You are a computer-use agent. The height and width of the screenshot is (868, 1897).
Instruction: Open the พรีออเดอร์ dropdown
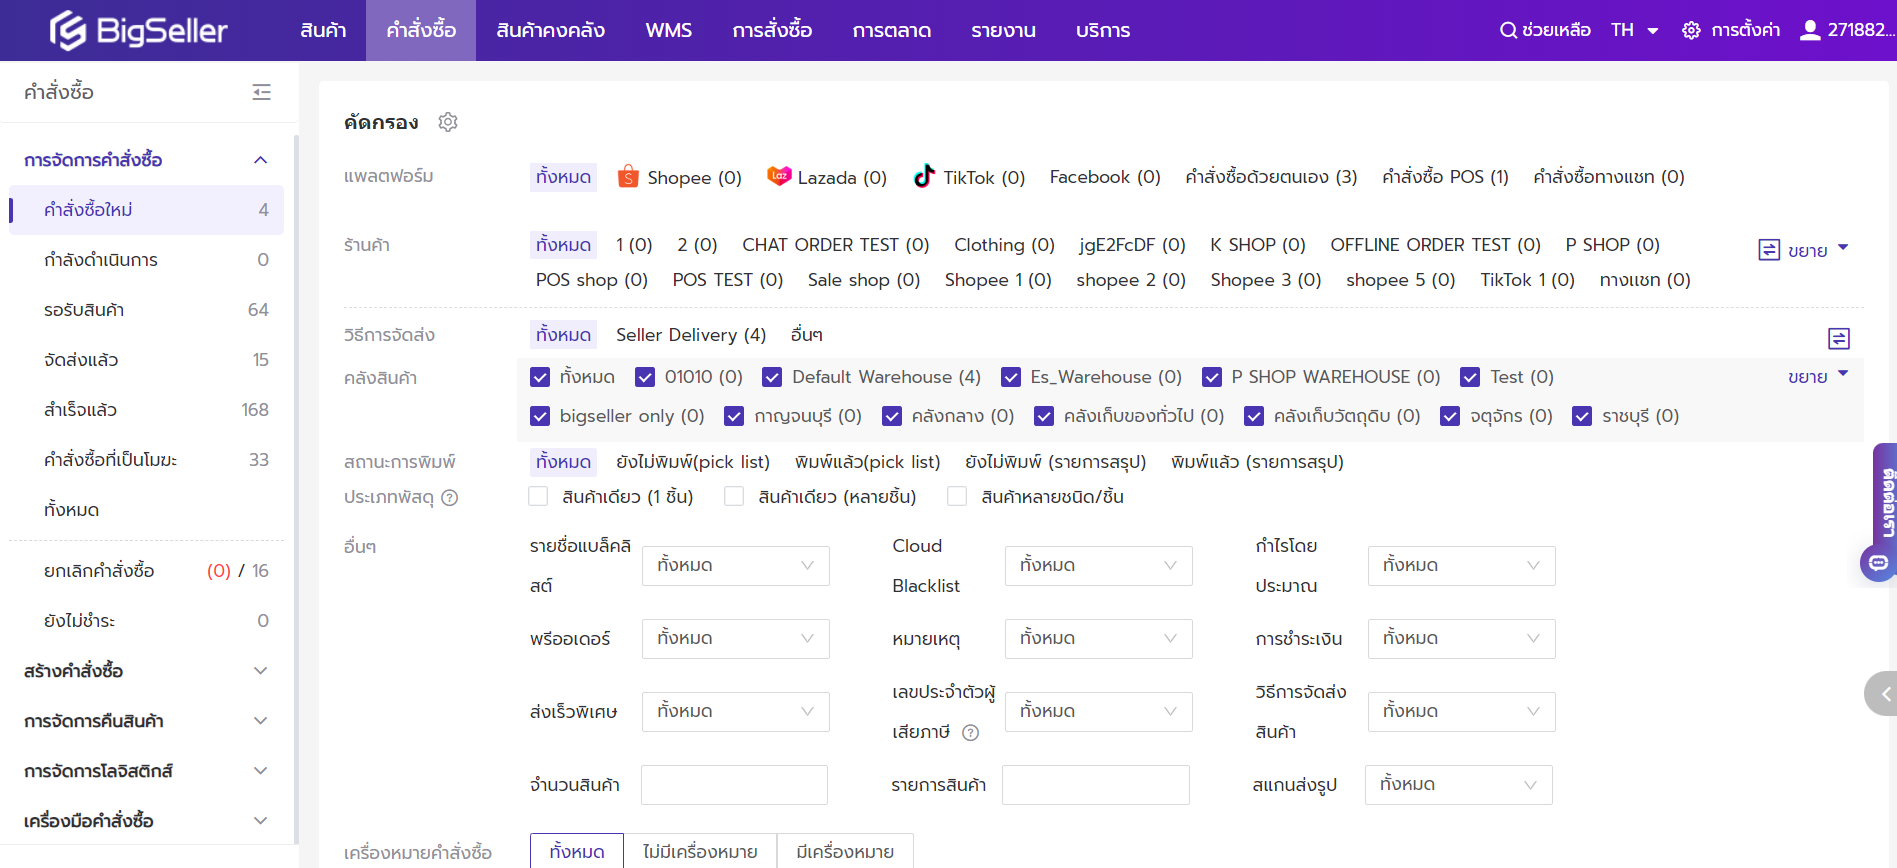pos(735,639)
